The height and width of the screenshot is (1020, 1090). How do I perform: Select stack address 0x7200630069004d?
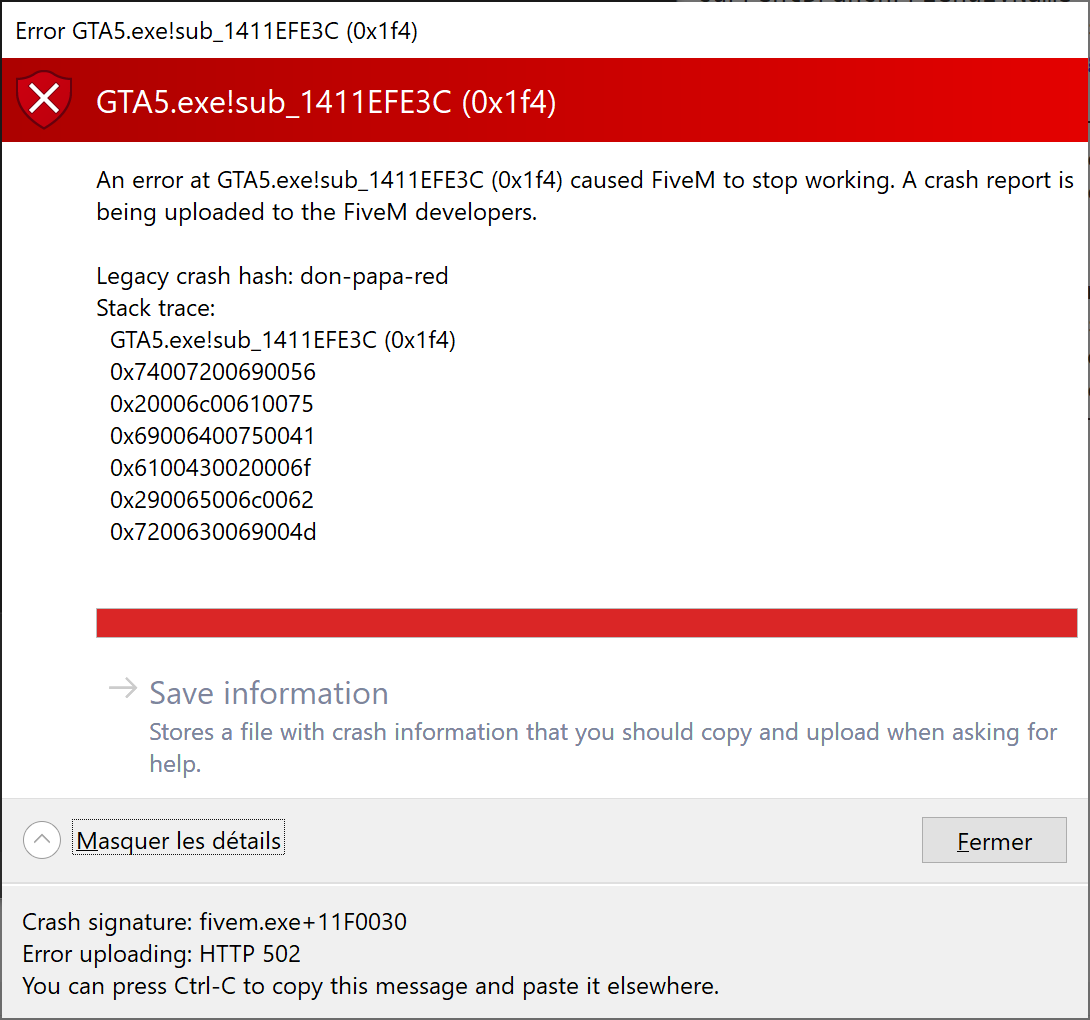pyautogui.click(x=213, y=532)
